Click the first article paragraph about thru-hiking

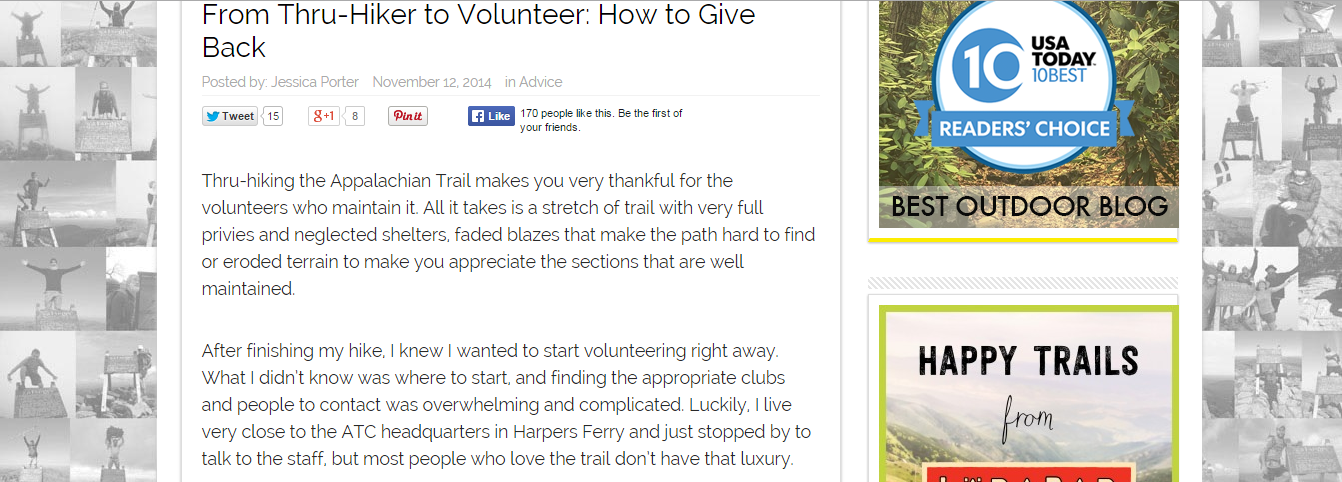(x=508, y=235)
